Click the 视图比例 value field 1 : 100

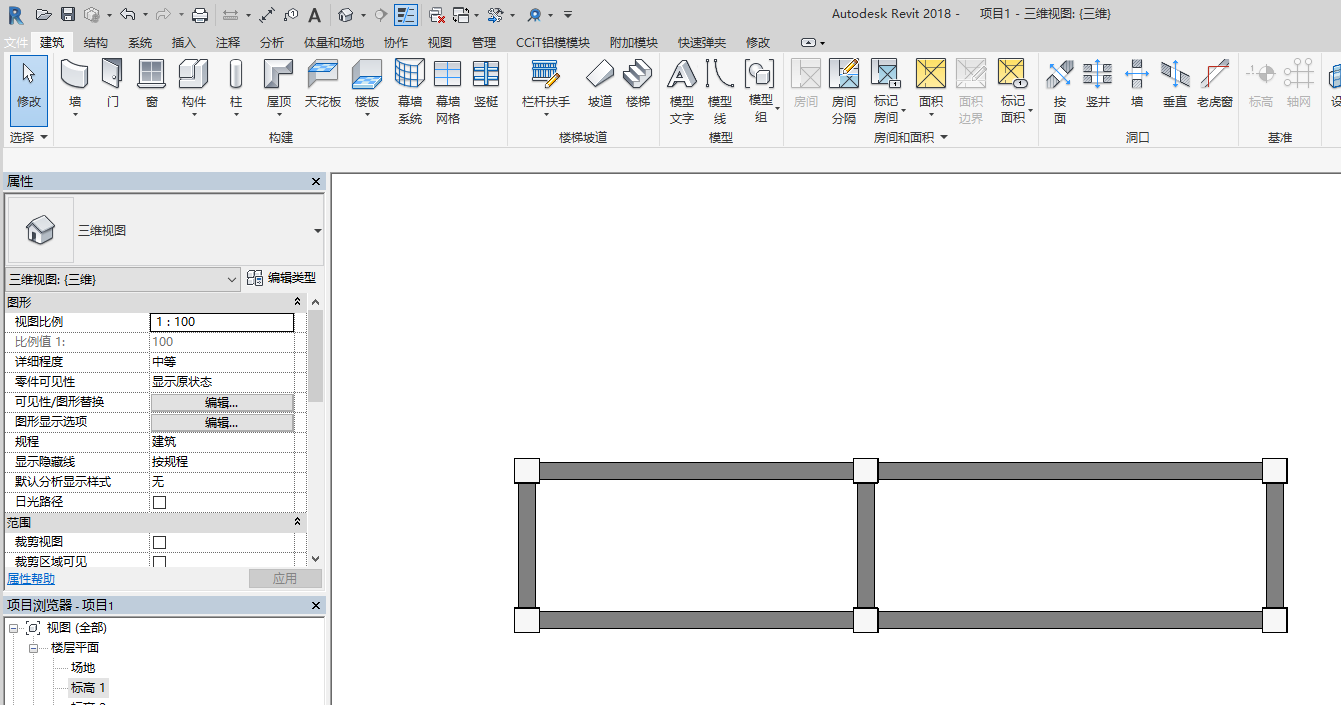tap(222, 322)
